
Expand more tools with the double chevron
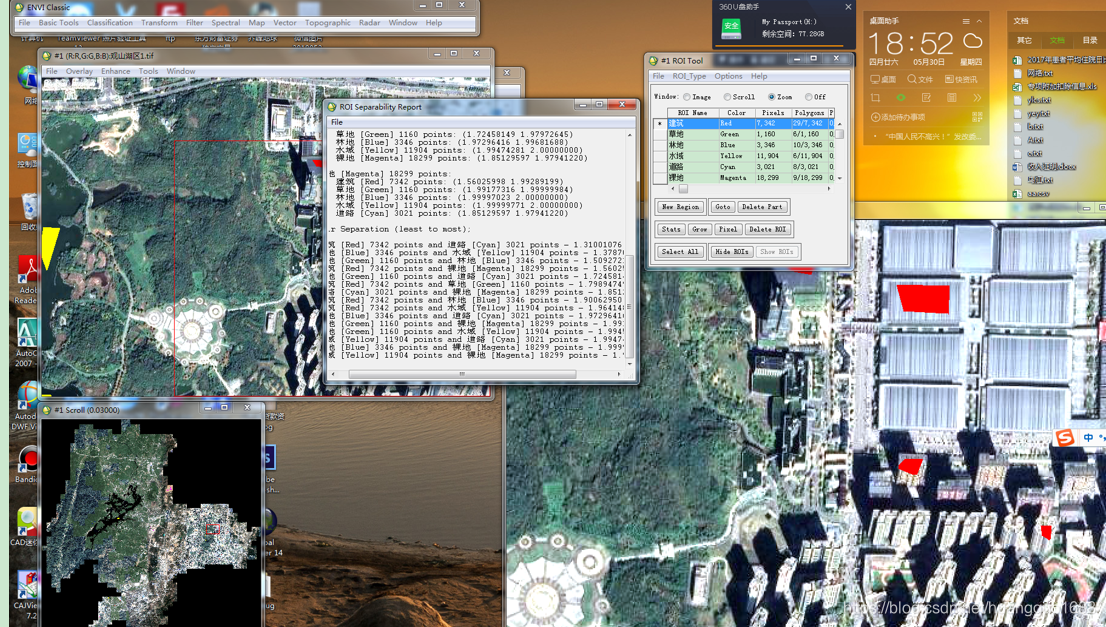click(x=977, y=98)
